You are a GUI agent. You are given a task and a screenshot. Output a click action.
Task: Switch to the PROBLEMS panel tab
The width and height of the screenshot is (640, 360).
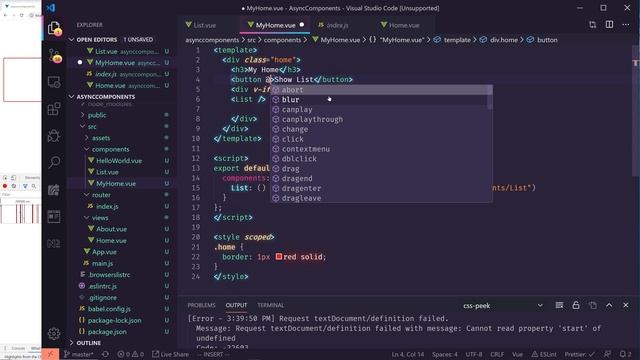tap(201, 305)
